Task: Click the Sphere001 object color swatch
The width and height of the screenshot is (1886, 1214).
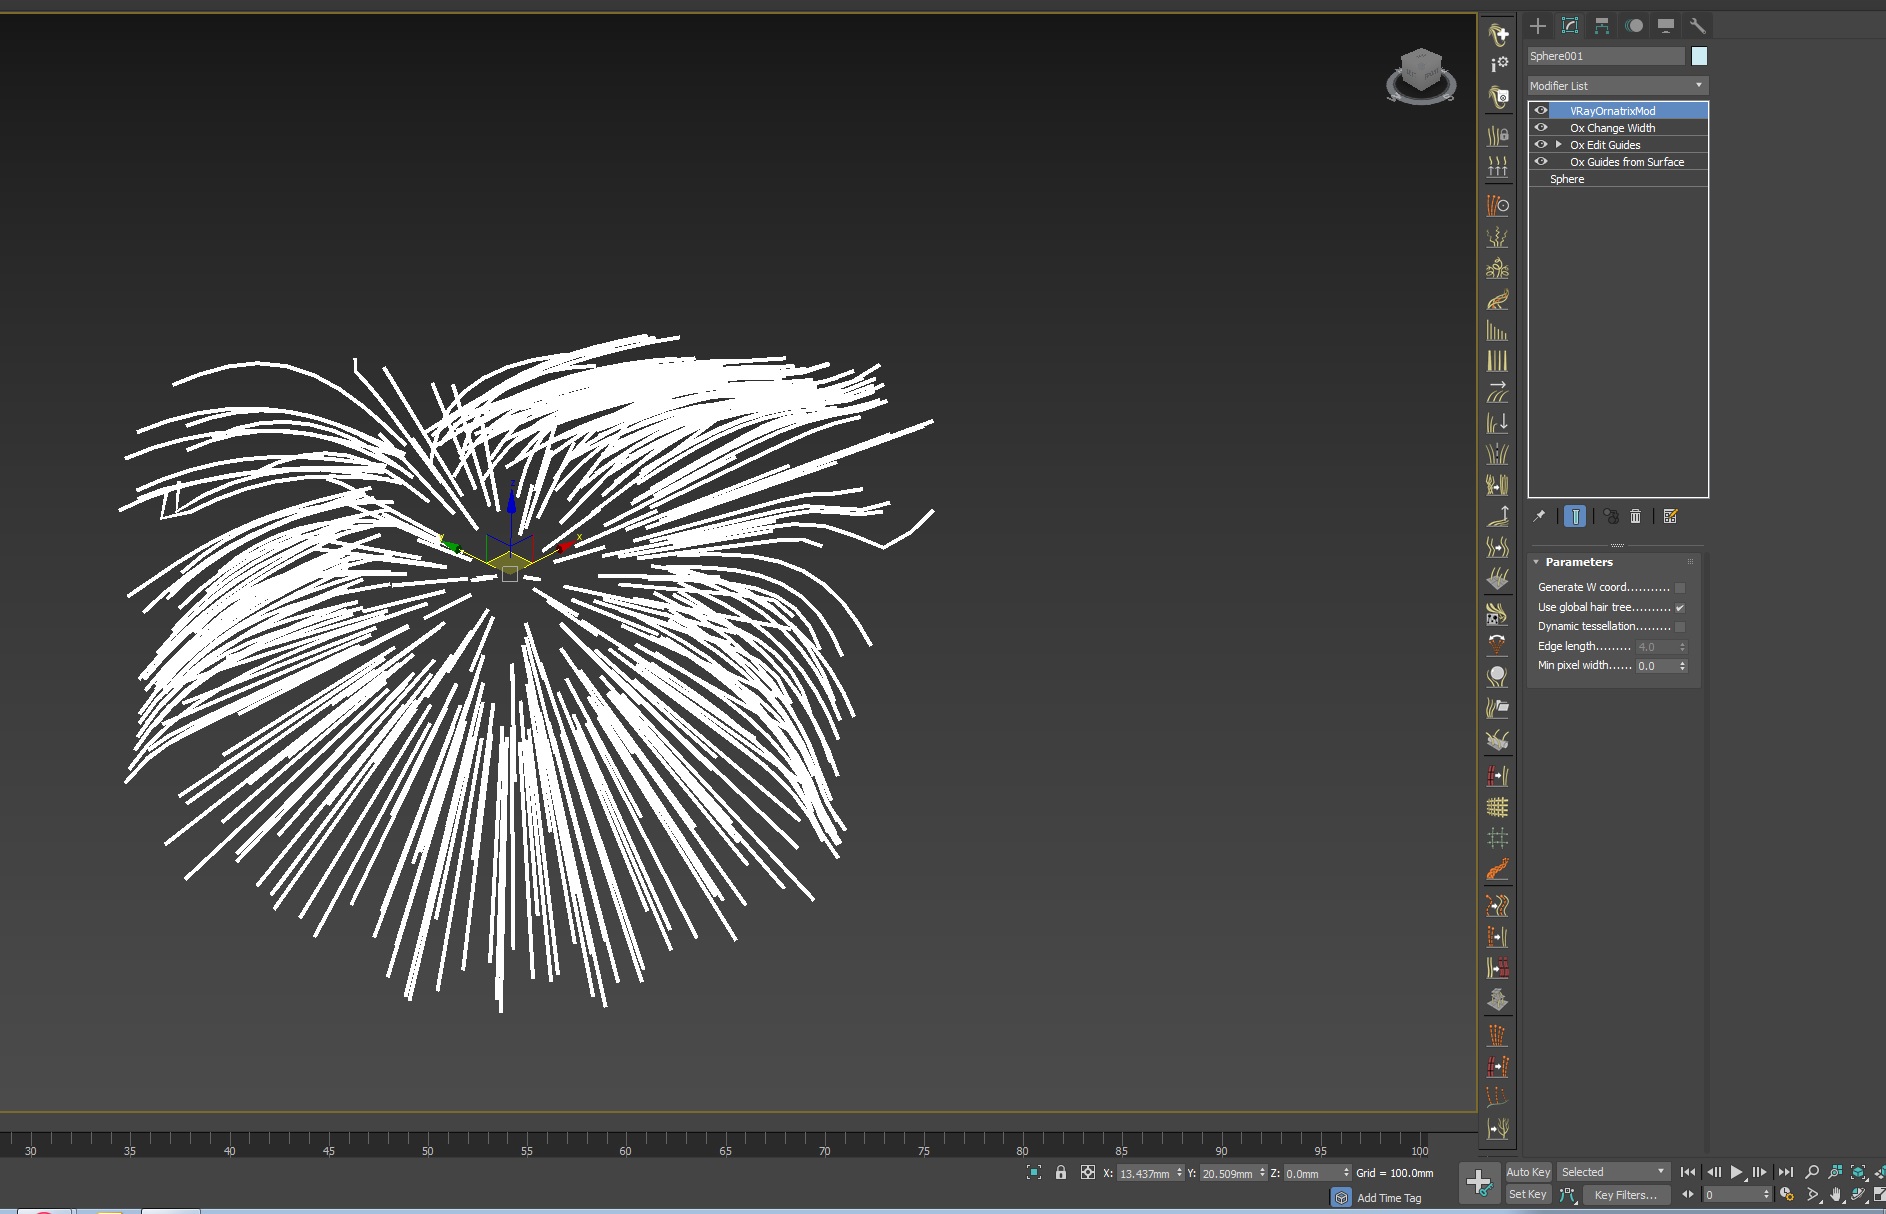Action: tap(1699, 56)
